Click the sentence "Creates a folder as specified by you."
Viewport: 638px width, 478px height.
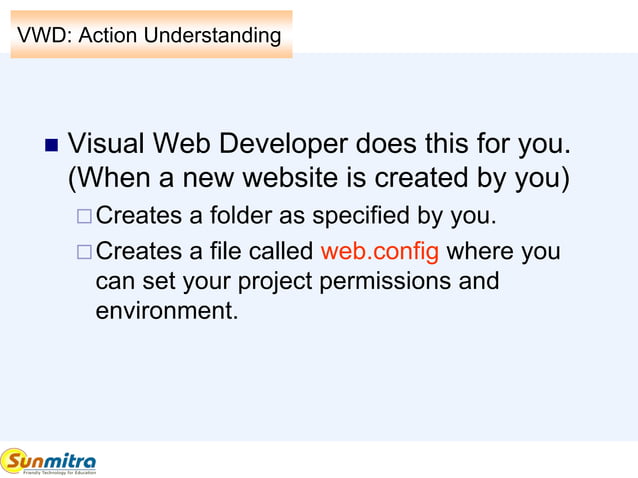click(x=296, y=216)
